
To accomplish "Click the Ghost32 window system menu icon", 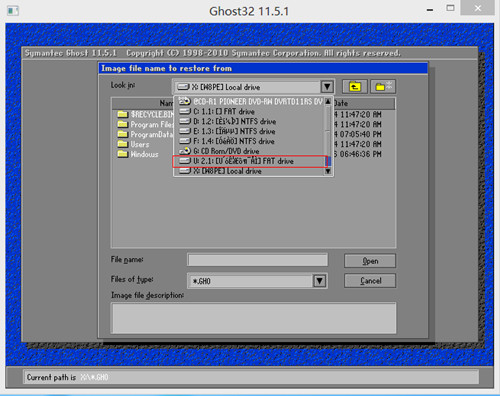I will pos(13,11).
